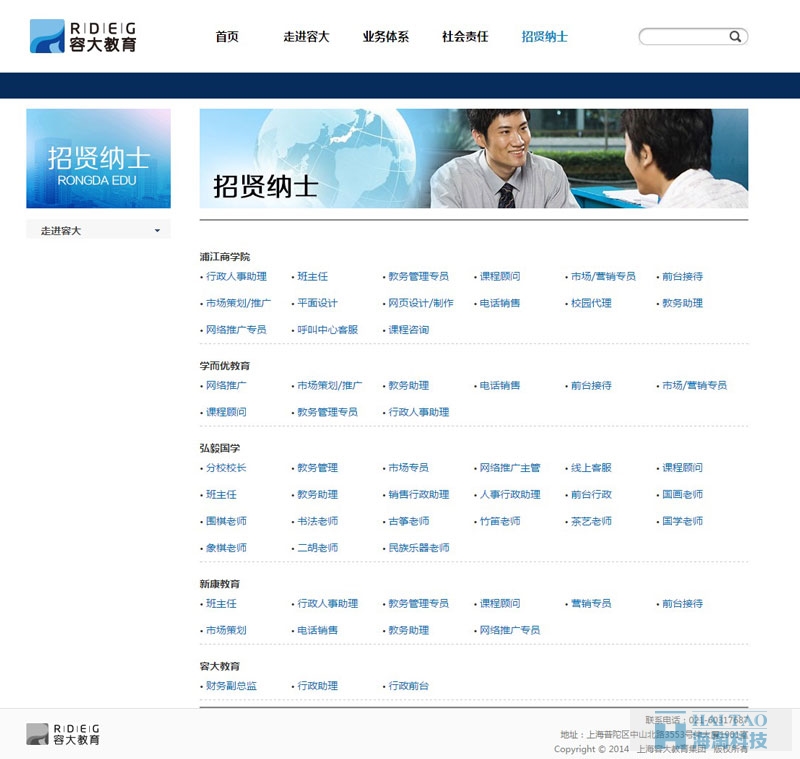800x759 pixels.
Task: Open 市场策划/推广 under 浦江商学院
Action: [238, 303]
